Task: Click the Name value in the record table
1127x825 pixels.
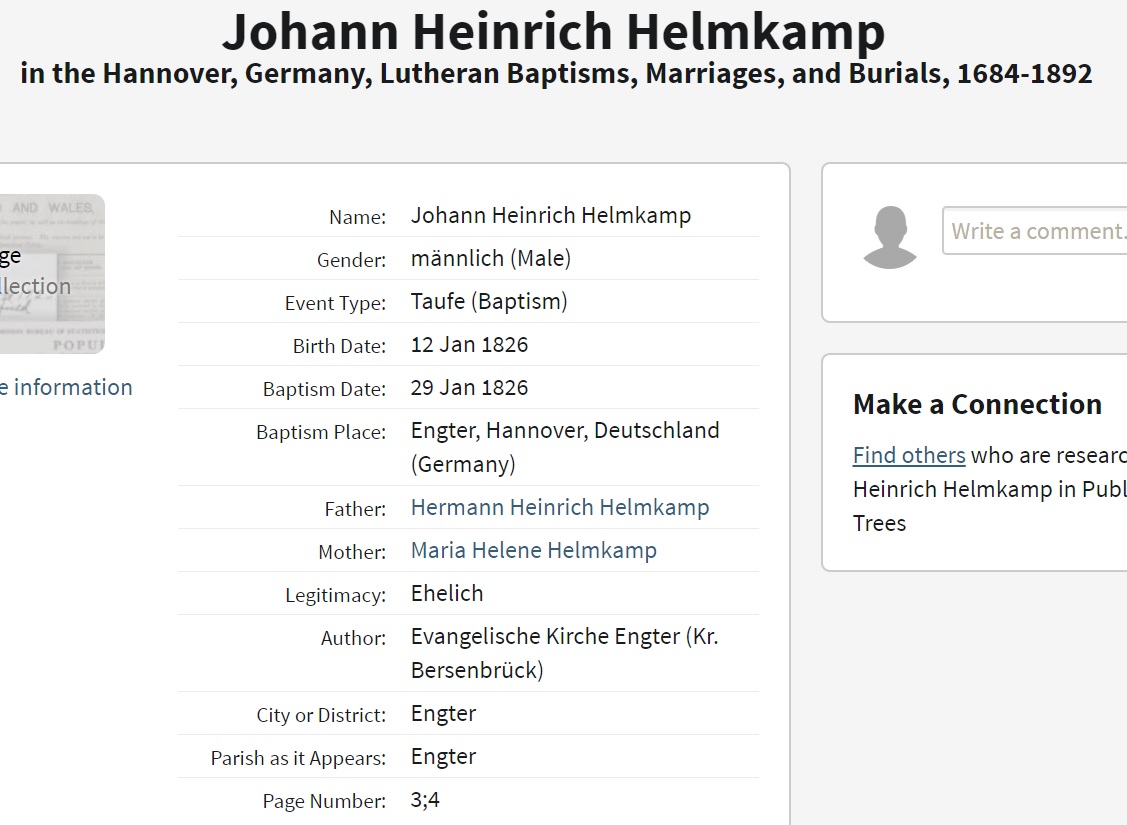Action: (x=550, y=216)
